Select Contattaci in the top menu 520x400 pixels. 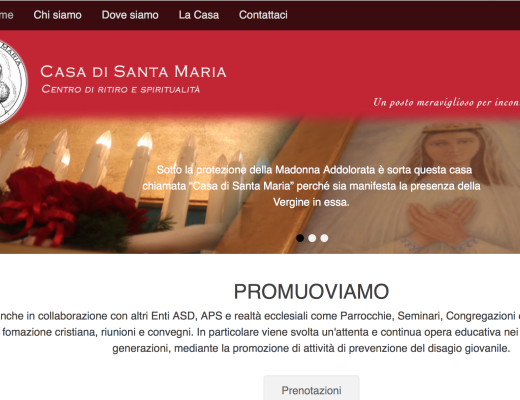(263, 15)
